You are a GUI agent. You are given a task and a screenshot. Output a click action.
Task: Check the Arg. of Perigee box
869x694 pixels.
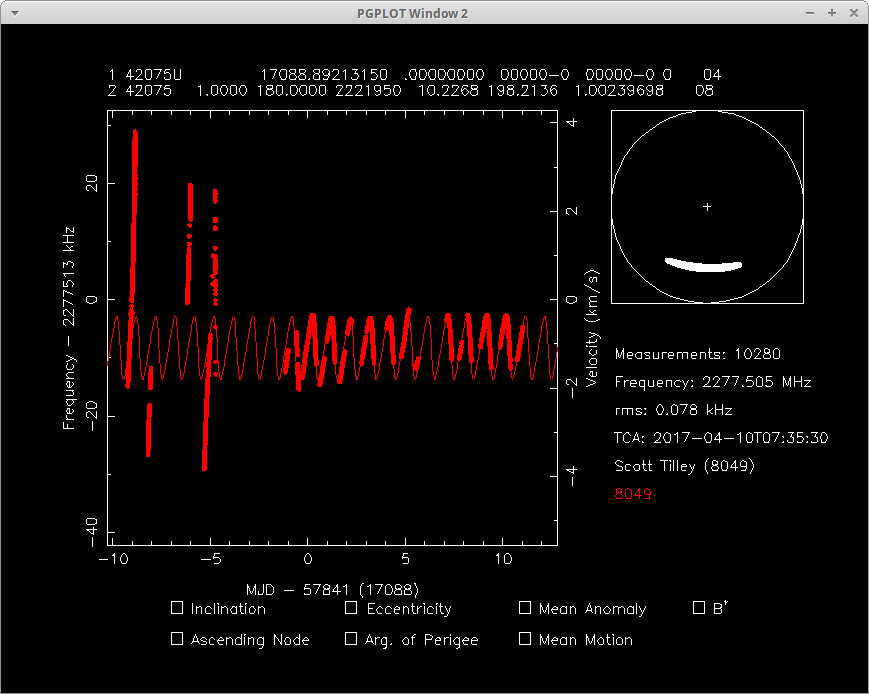(351, 639)
